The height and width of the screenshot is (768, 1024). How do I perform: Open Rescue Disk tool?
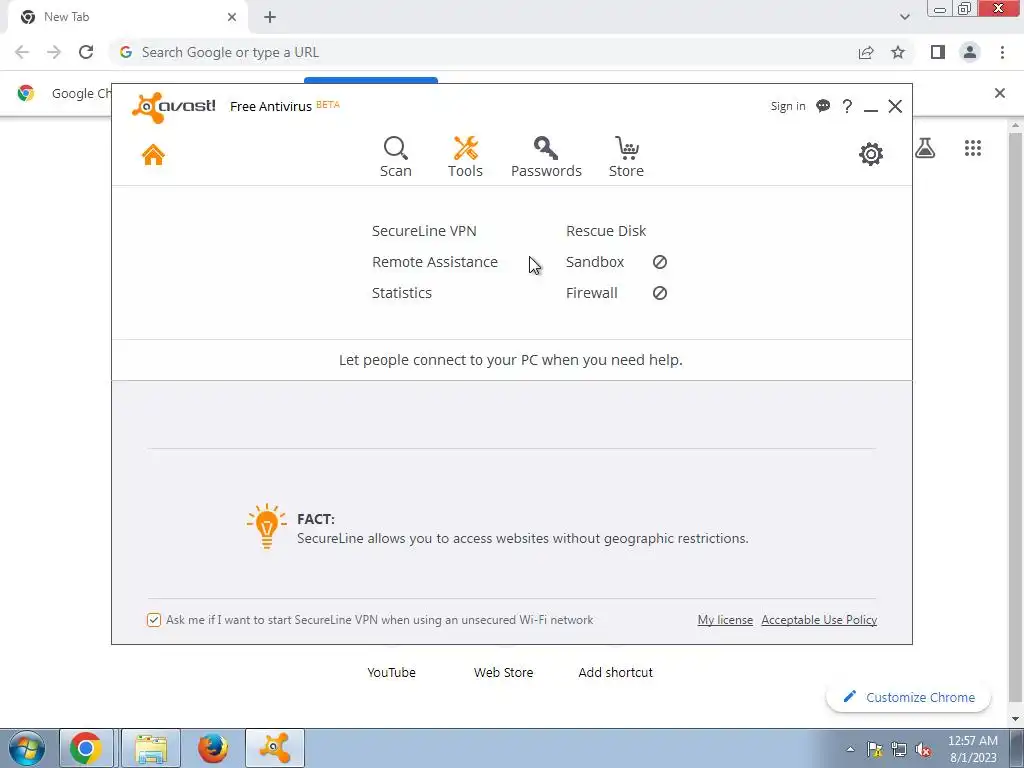pos(606,231)
